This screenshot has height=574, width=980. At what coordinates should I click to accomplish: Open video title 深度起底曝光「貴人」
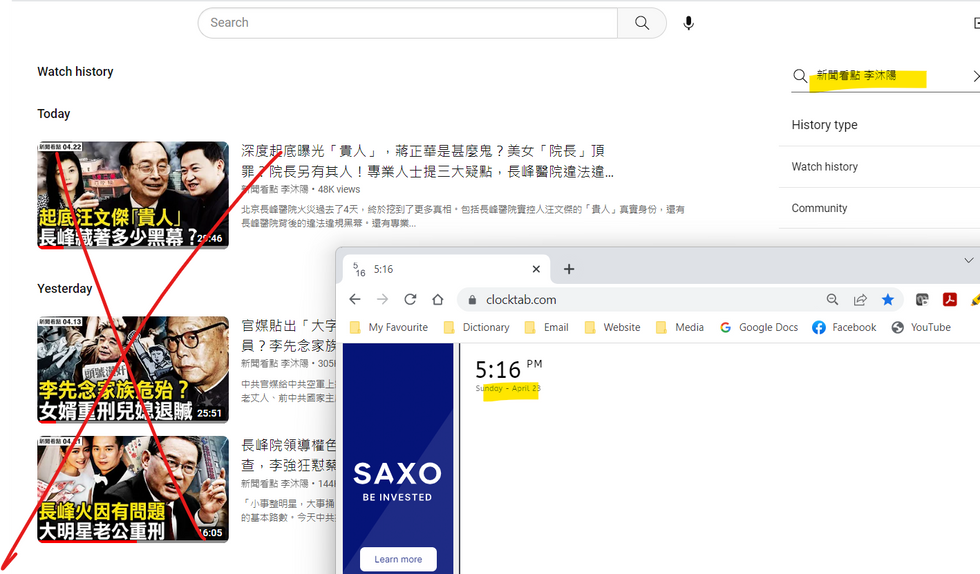coord(428,161)
